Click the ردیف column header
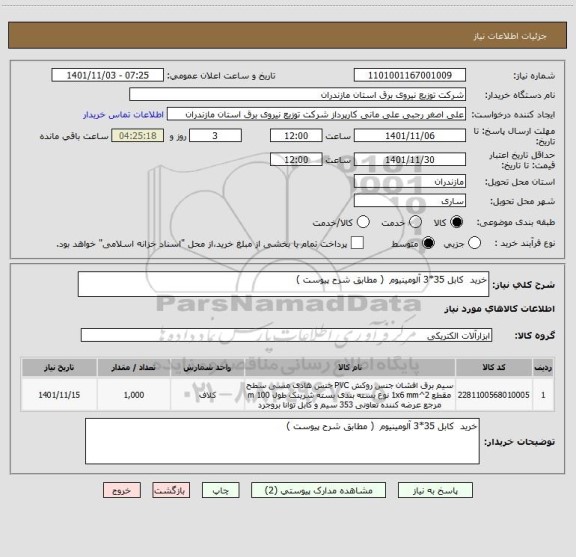The width and height of the screenshot is (576, 557). pyautogui.click(x=543, y=367)
